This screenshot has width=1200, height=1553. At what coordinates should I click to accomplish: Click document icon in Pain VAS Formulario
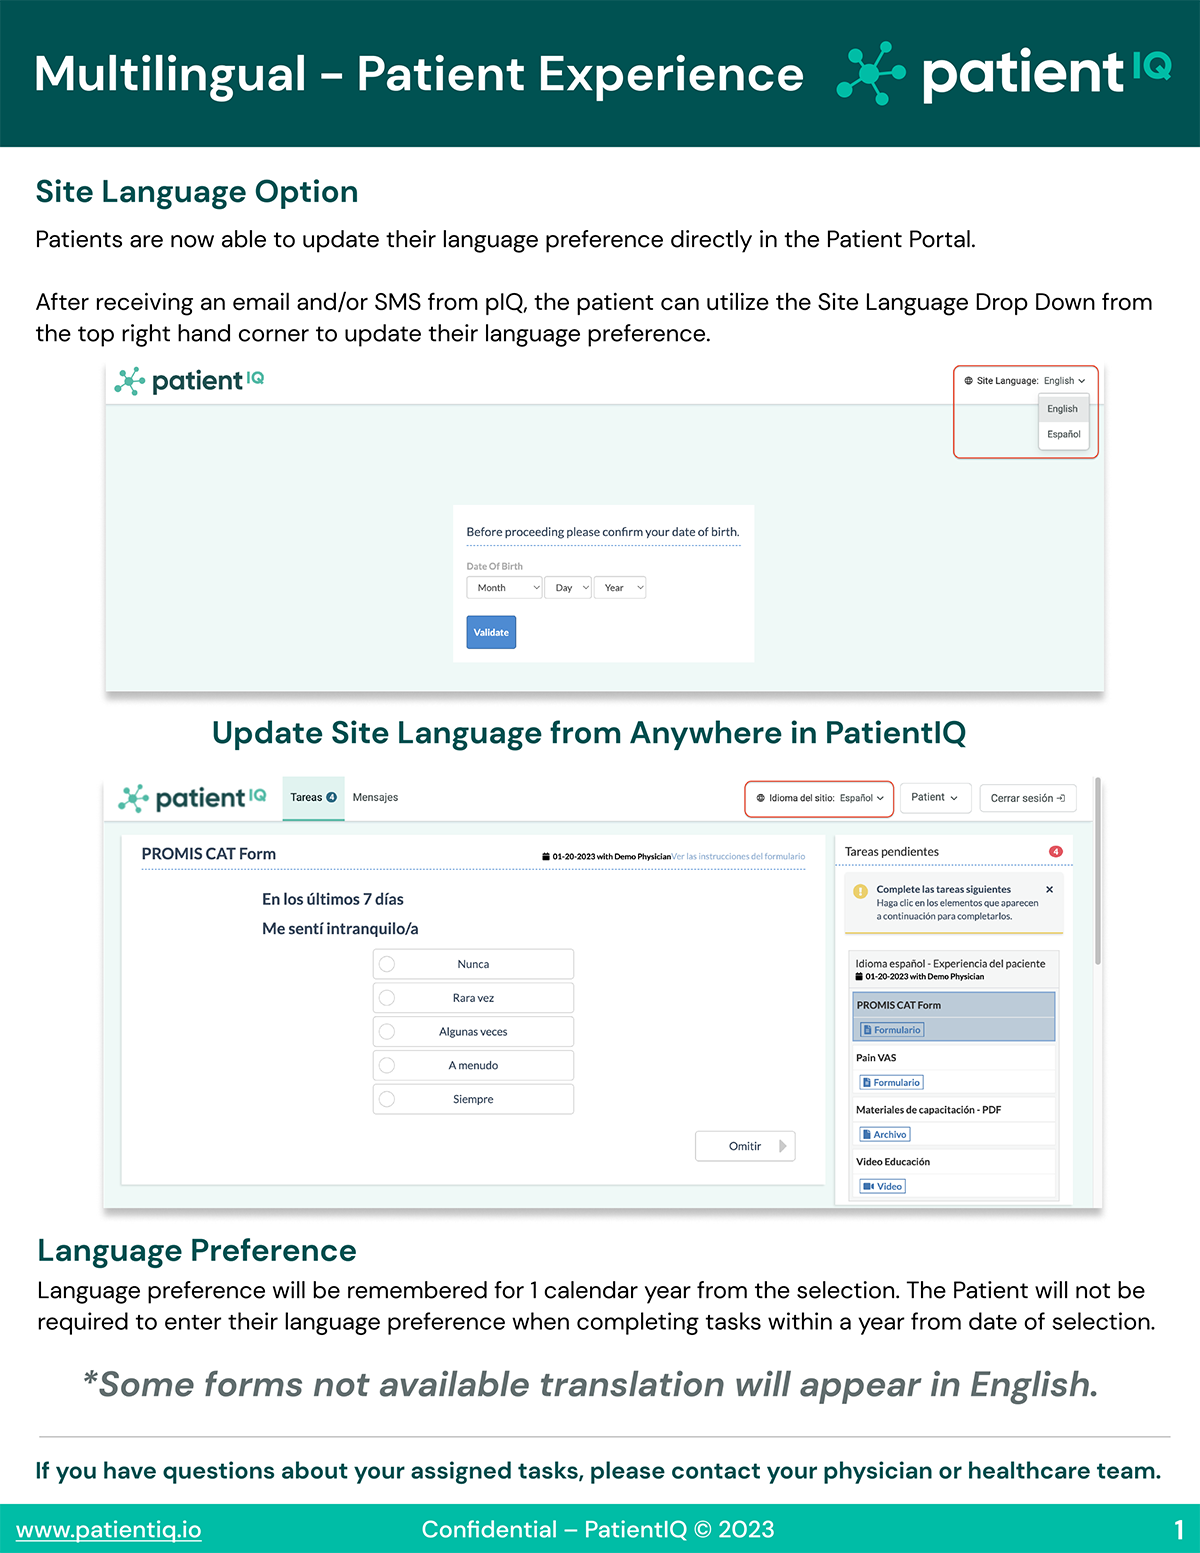867,1082
